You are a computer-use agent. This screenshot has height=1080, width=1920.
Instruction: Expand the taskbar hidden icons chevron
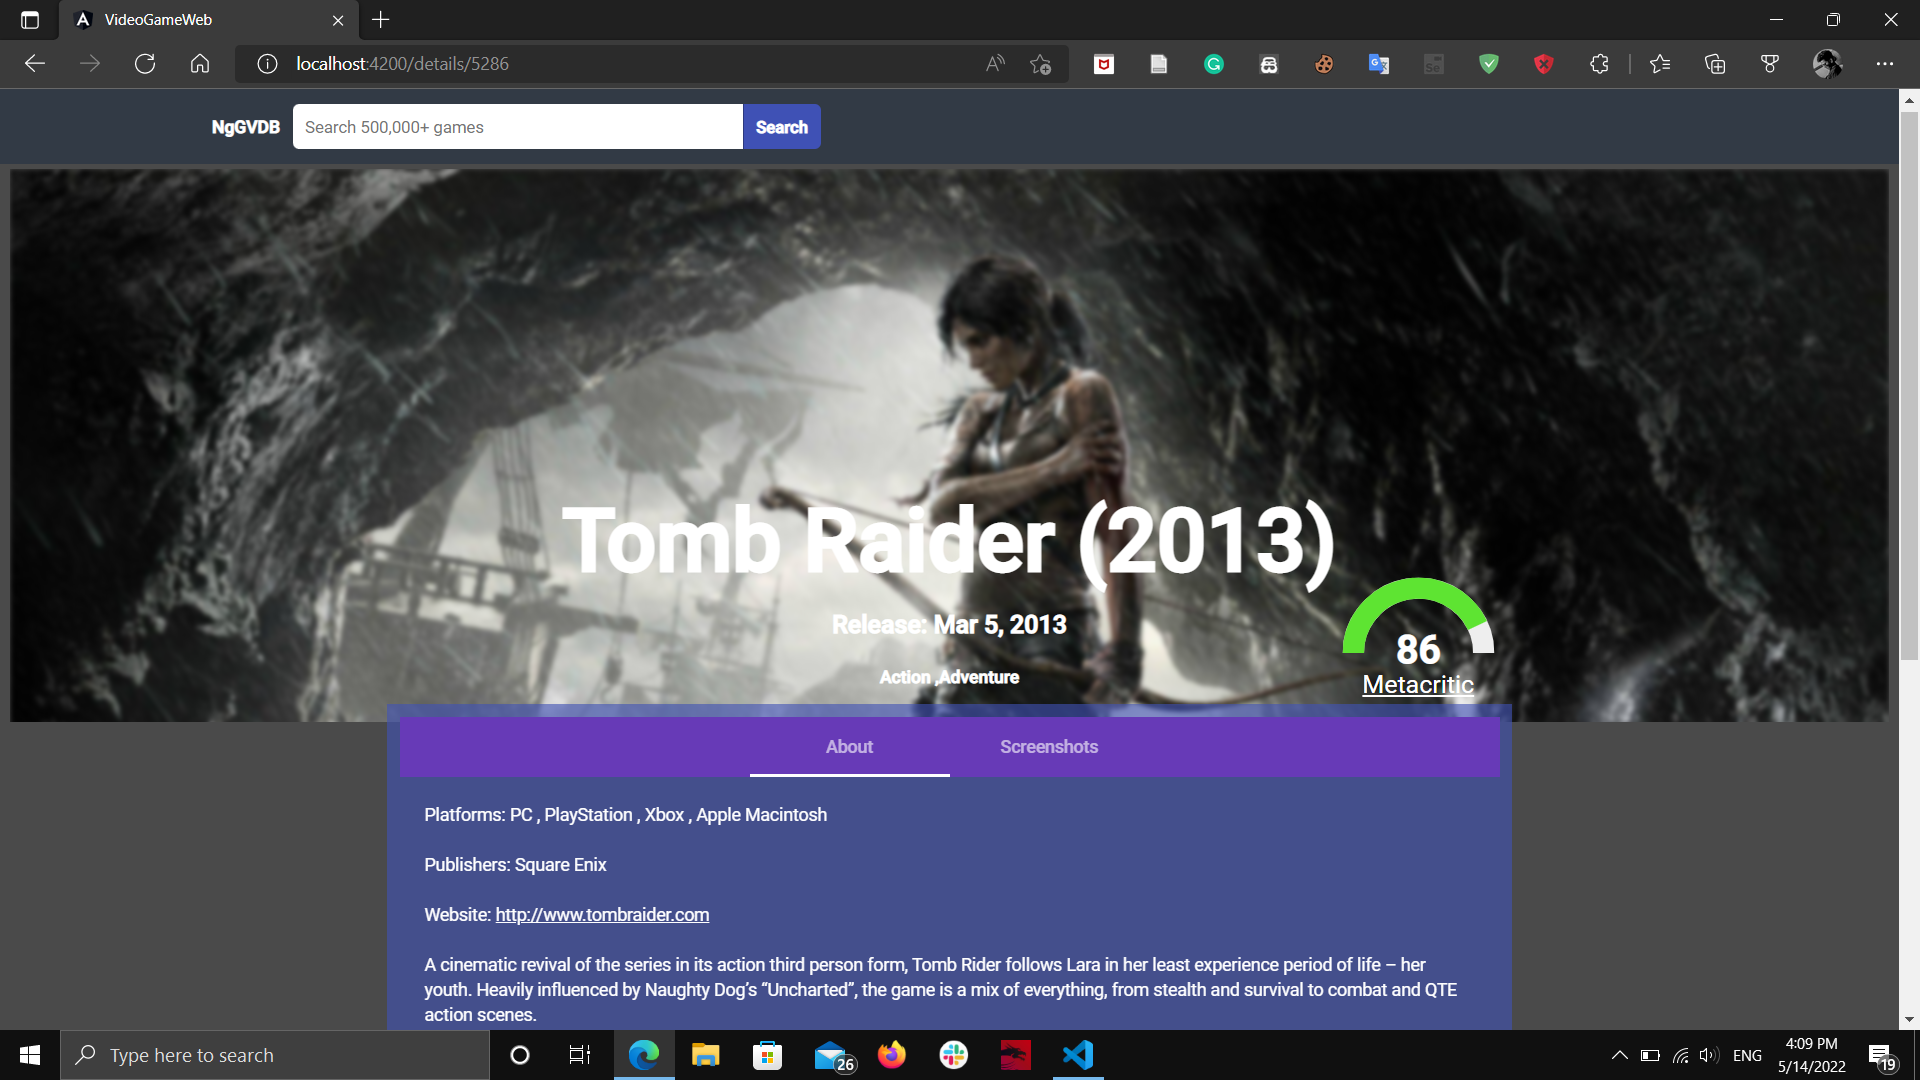[x=1619, y=1054]
